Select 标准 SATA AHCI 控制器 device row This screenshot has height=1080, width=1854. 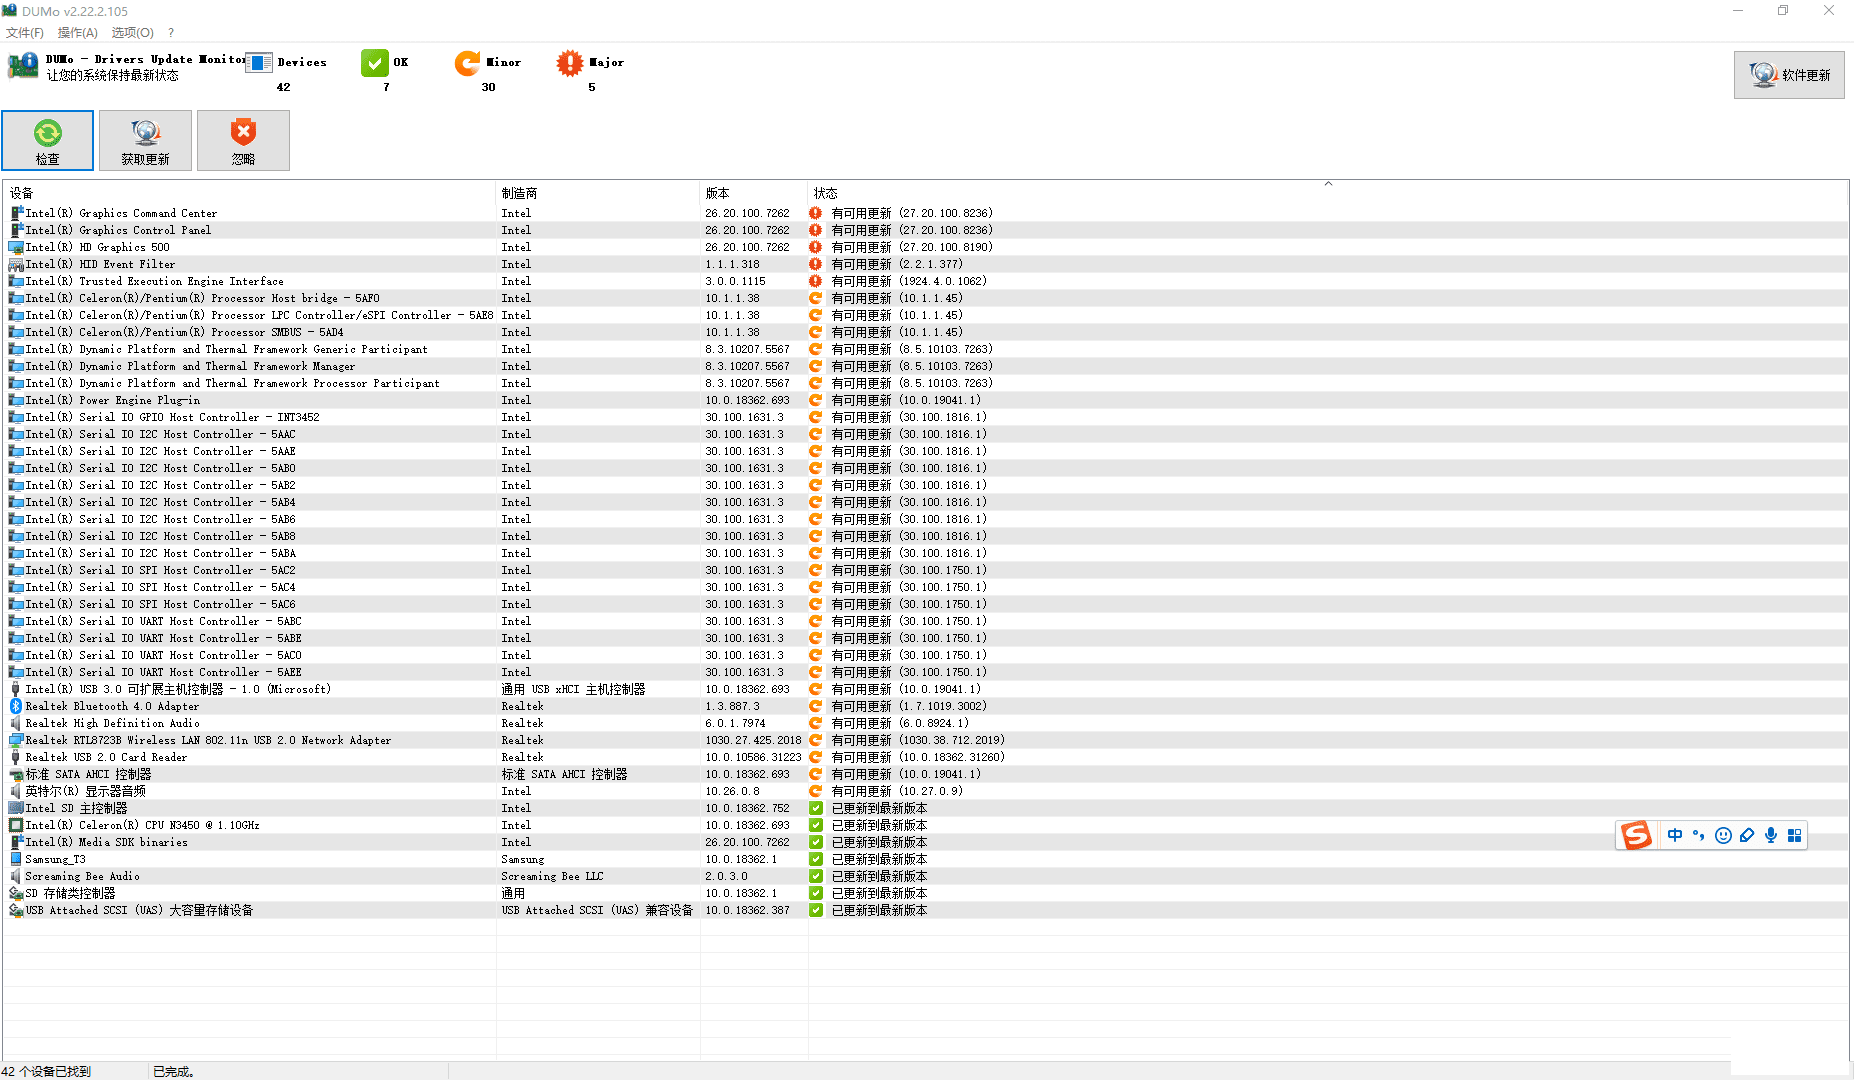[925, 774]
